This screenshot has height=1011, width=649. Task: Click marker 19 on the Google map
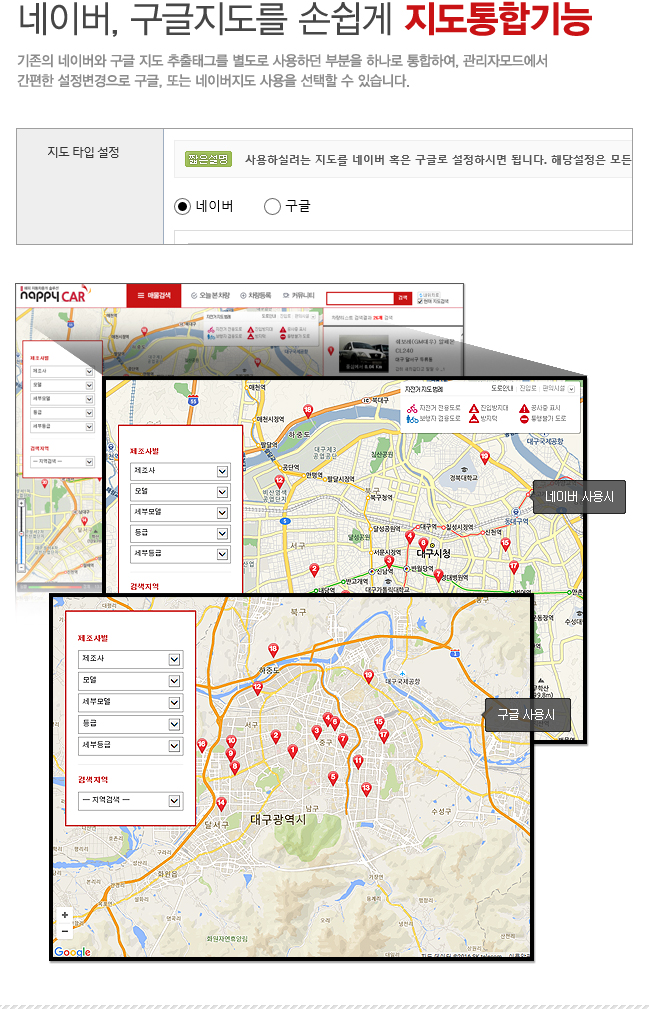(x=368, y=676)
